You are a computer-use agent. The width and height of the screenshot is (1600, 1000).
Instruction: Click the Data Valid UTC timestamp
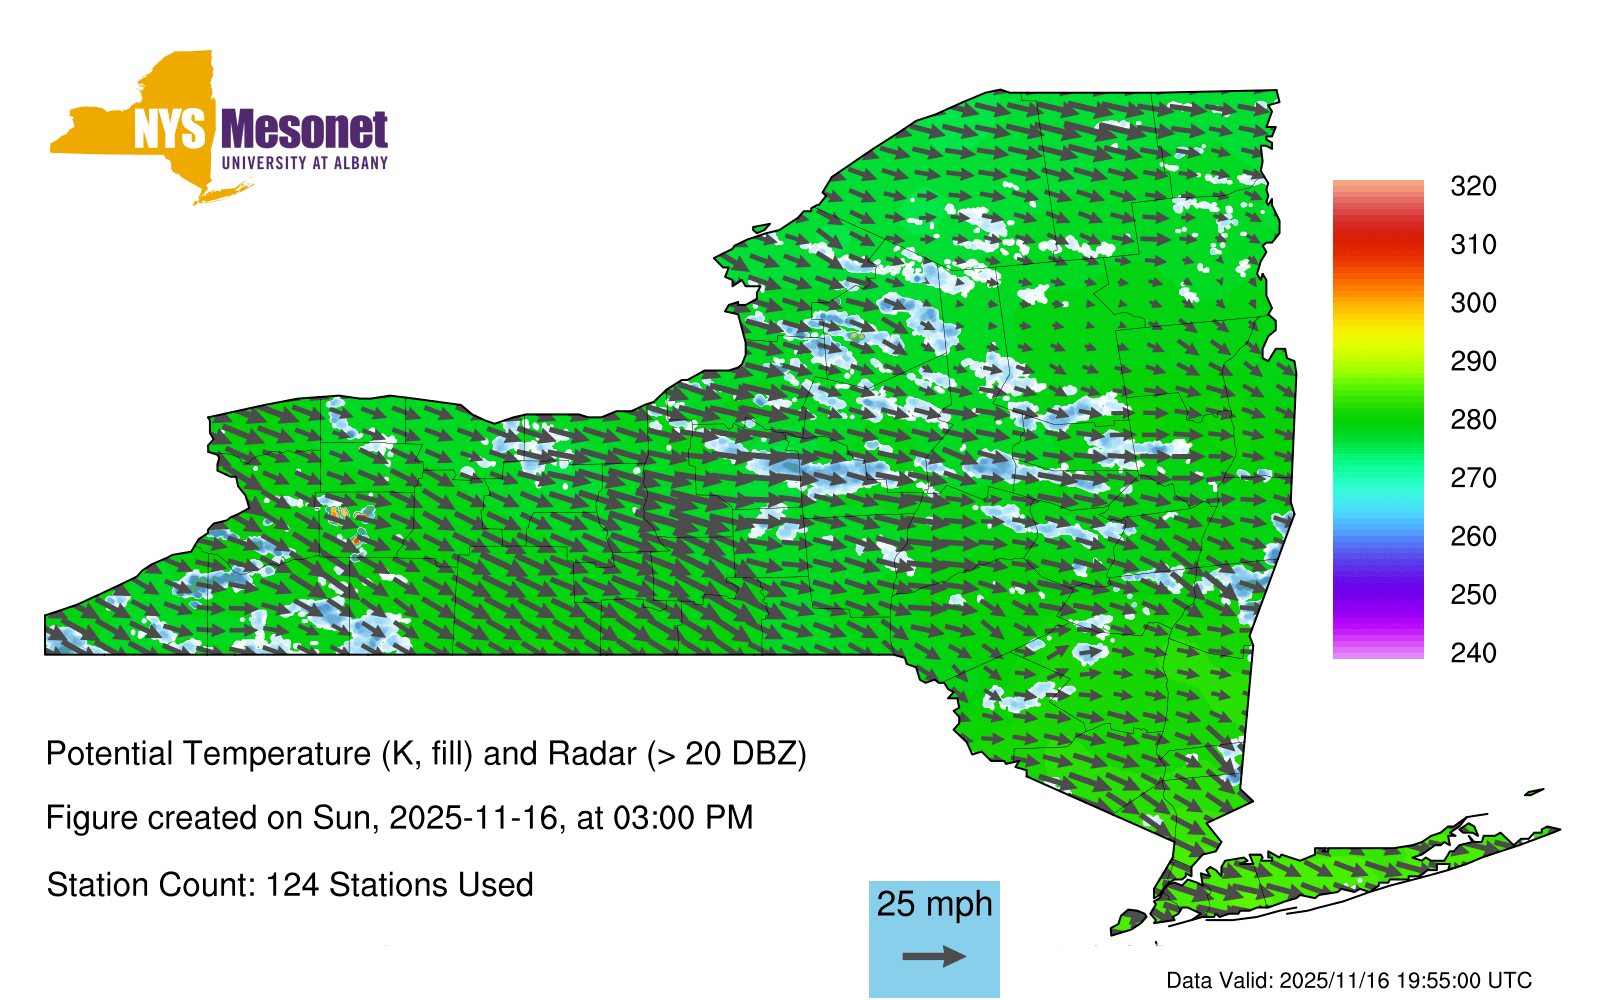[x=1348, y=981]
